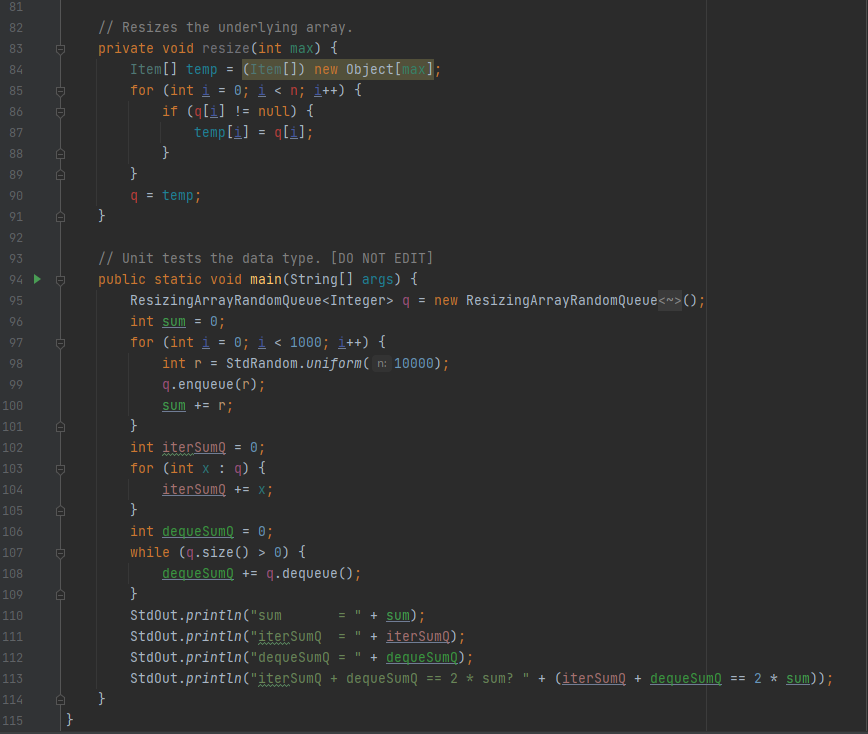Click line number 110 in the gutter
The width and height of the screenshot is (868, 734).
(14, 615)
